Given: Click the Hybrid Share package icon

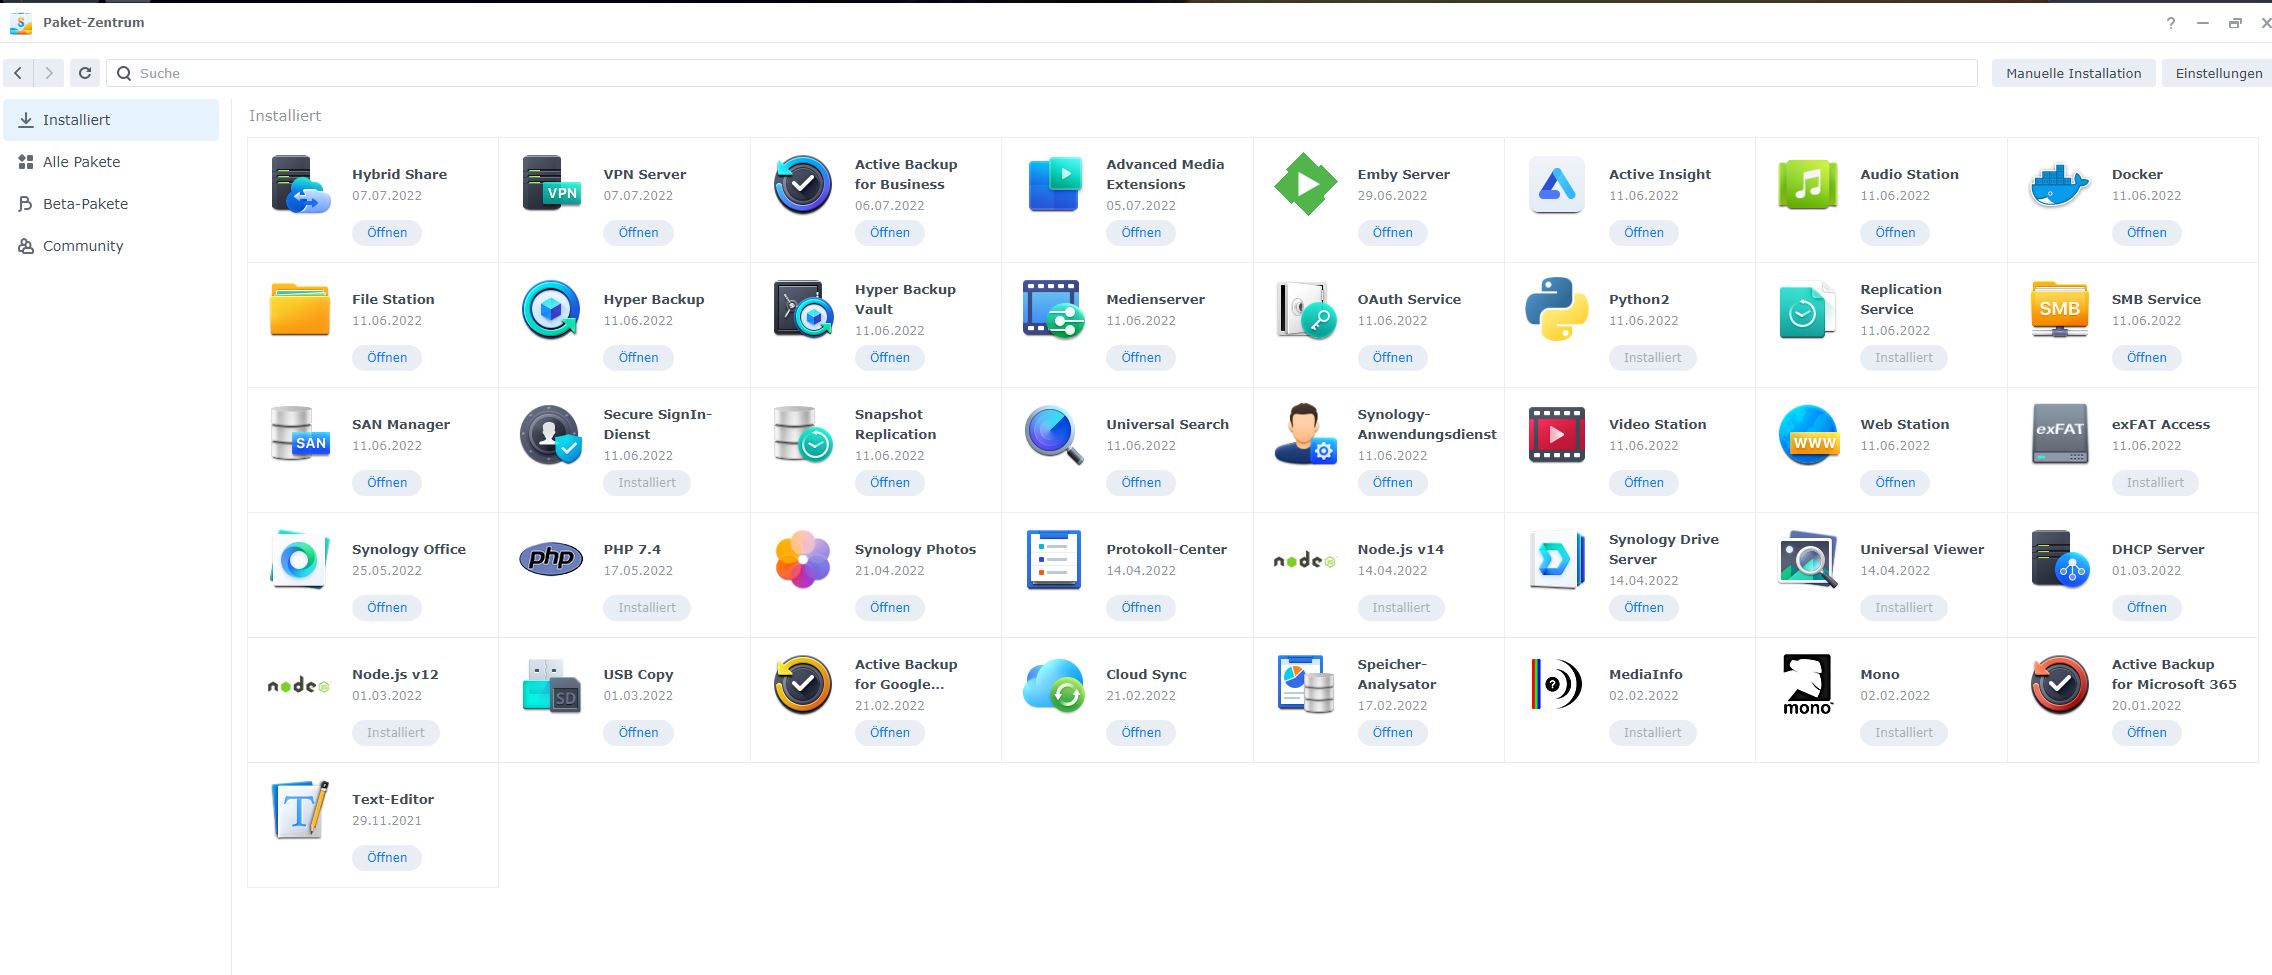Looking at the screenshot, I should [x=300, y=184].
